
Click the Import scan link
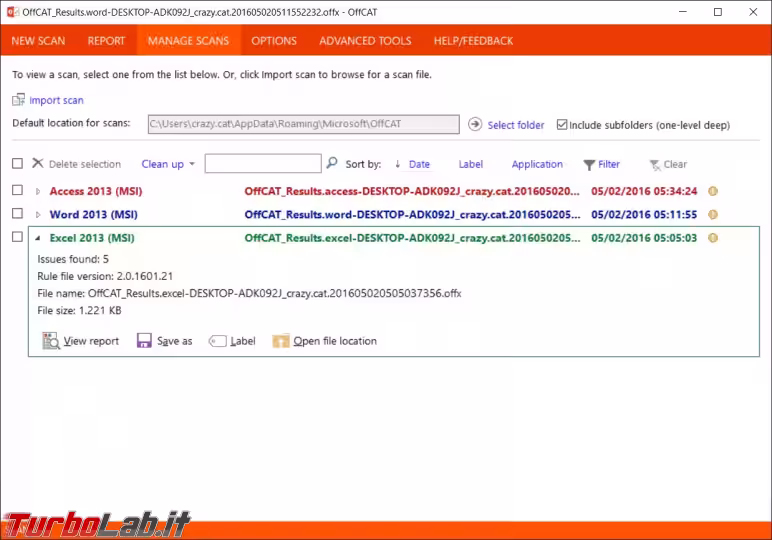tap(56, 100)
